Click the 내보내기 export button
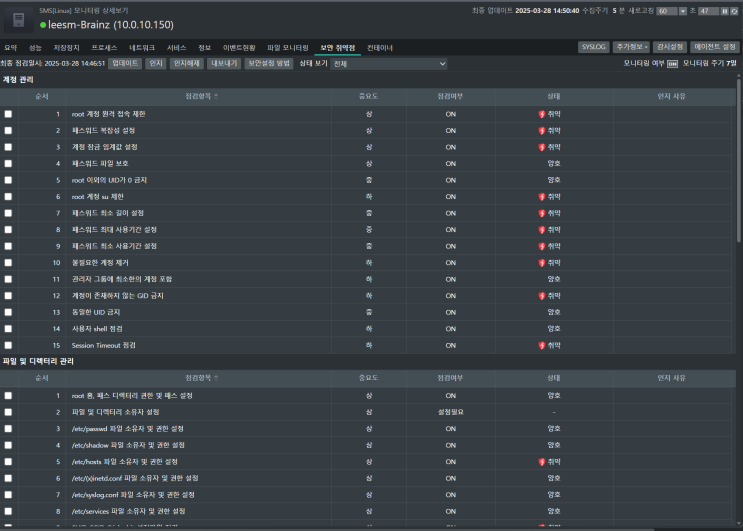Image resolution: width=743 pixels, height=531 pixels. coord(224,63)
